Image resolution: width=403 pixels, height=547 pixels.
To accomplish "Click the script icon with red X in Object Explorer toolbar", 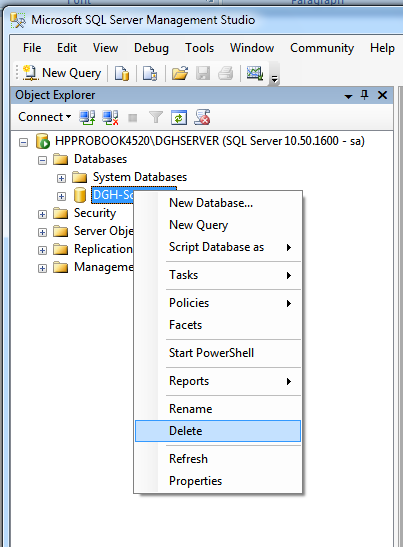I will pos(202,117).
